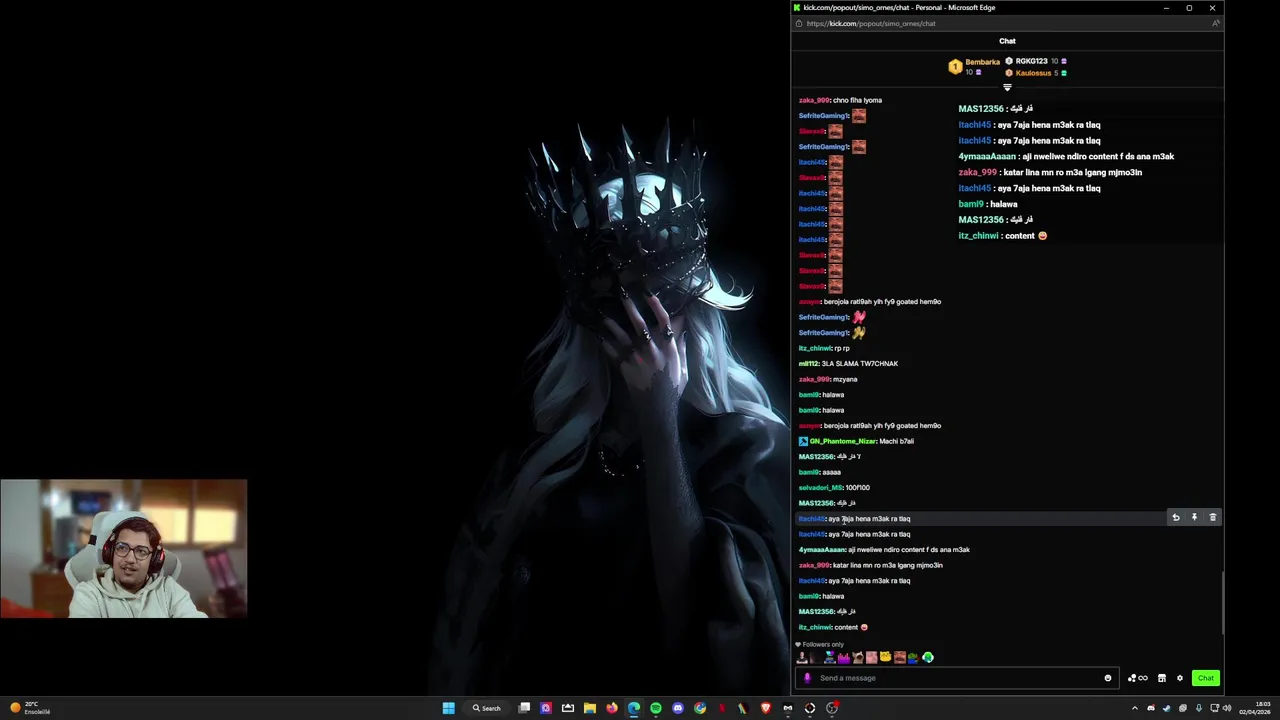
Task: Click the purple microphone icon in message box
Action: coord(807,678)
